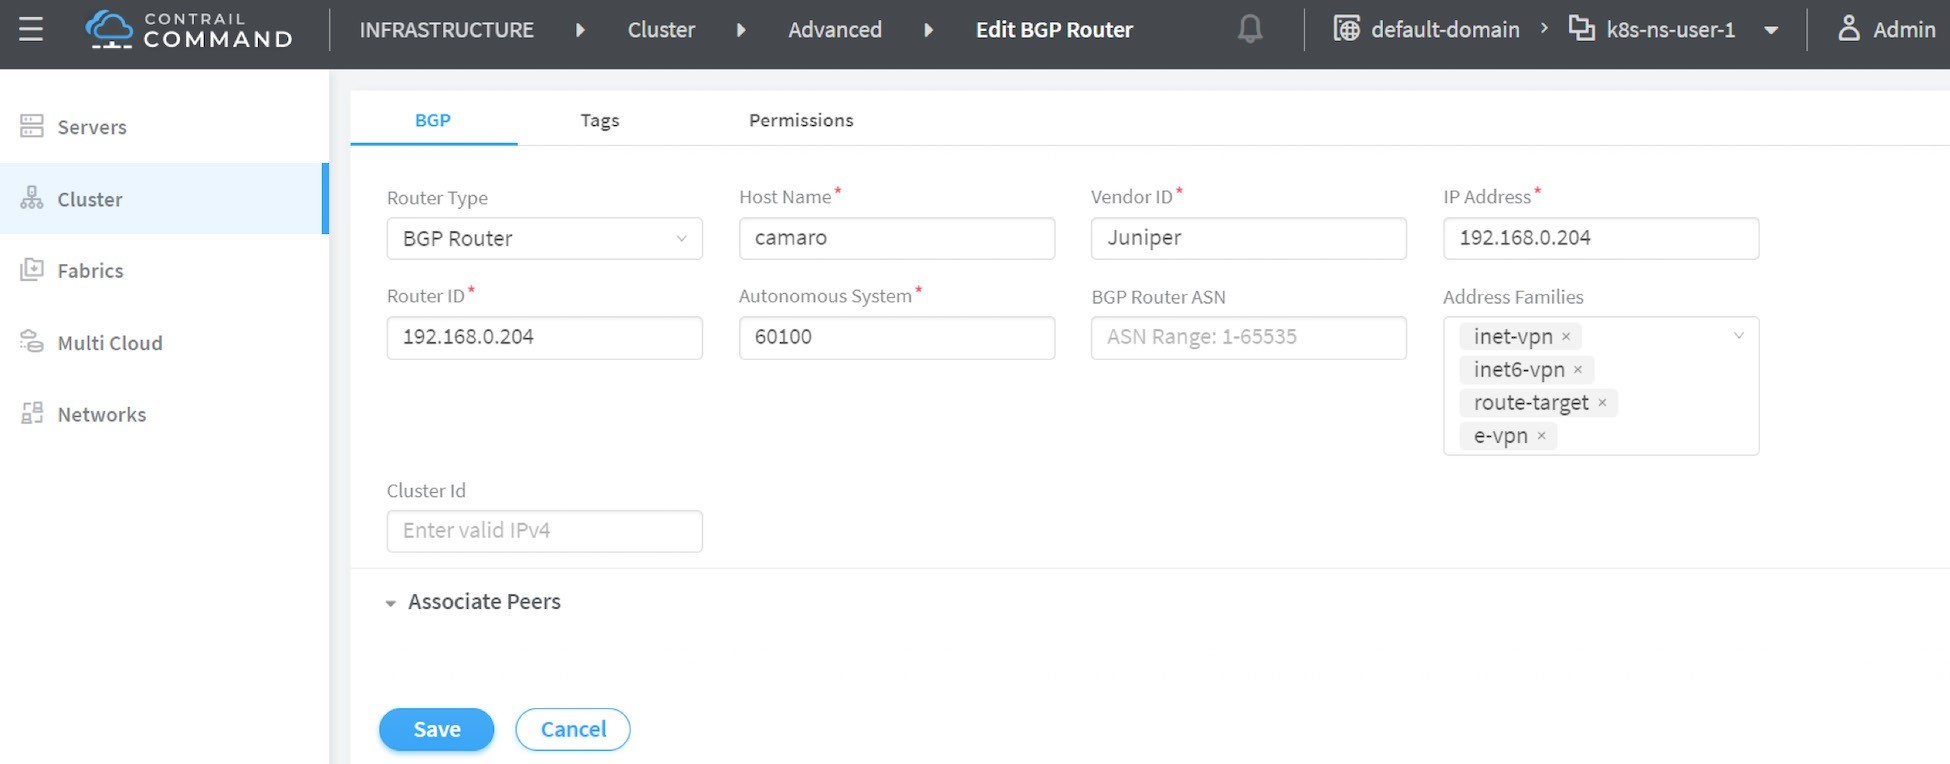Viewport: 1950px width, 764px height.
Task: Click the Networks sidebar icon
Action: [32, 413]
